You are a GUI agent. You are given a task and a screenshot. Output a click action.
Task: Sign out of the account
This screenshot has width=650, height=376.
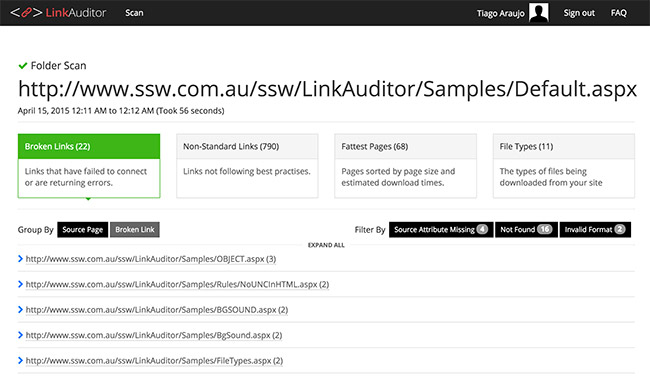tap(579, 13)
